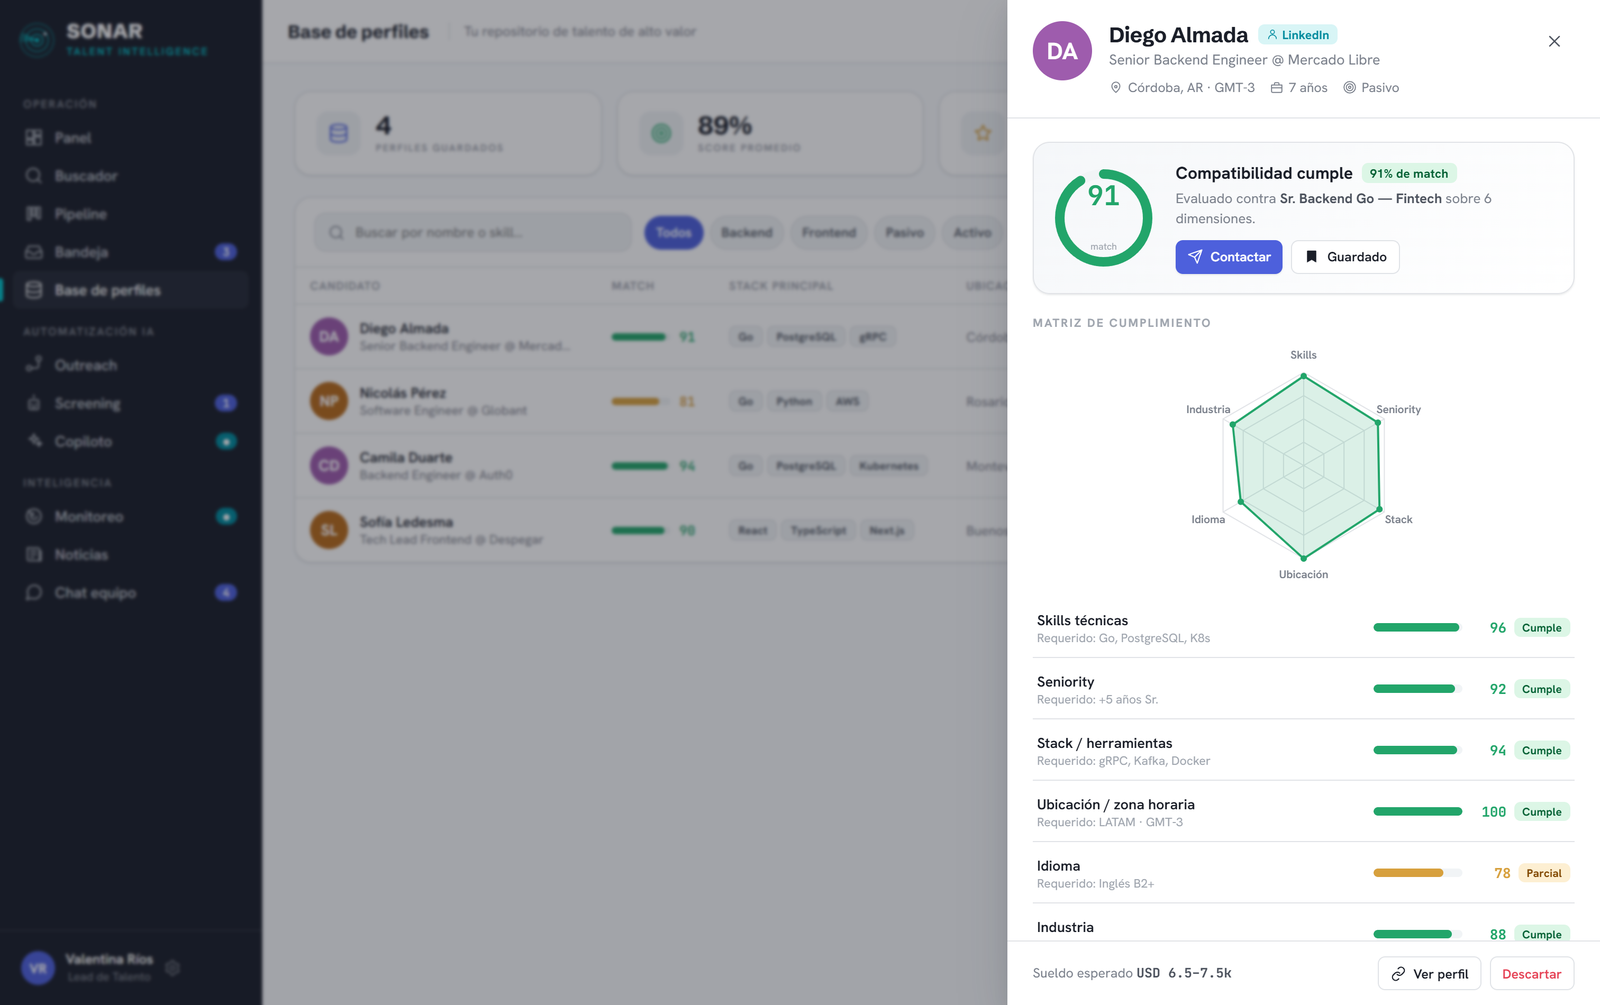1600x1005 pixels.
Task: Click the Descartar button
Action: 1531,974
